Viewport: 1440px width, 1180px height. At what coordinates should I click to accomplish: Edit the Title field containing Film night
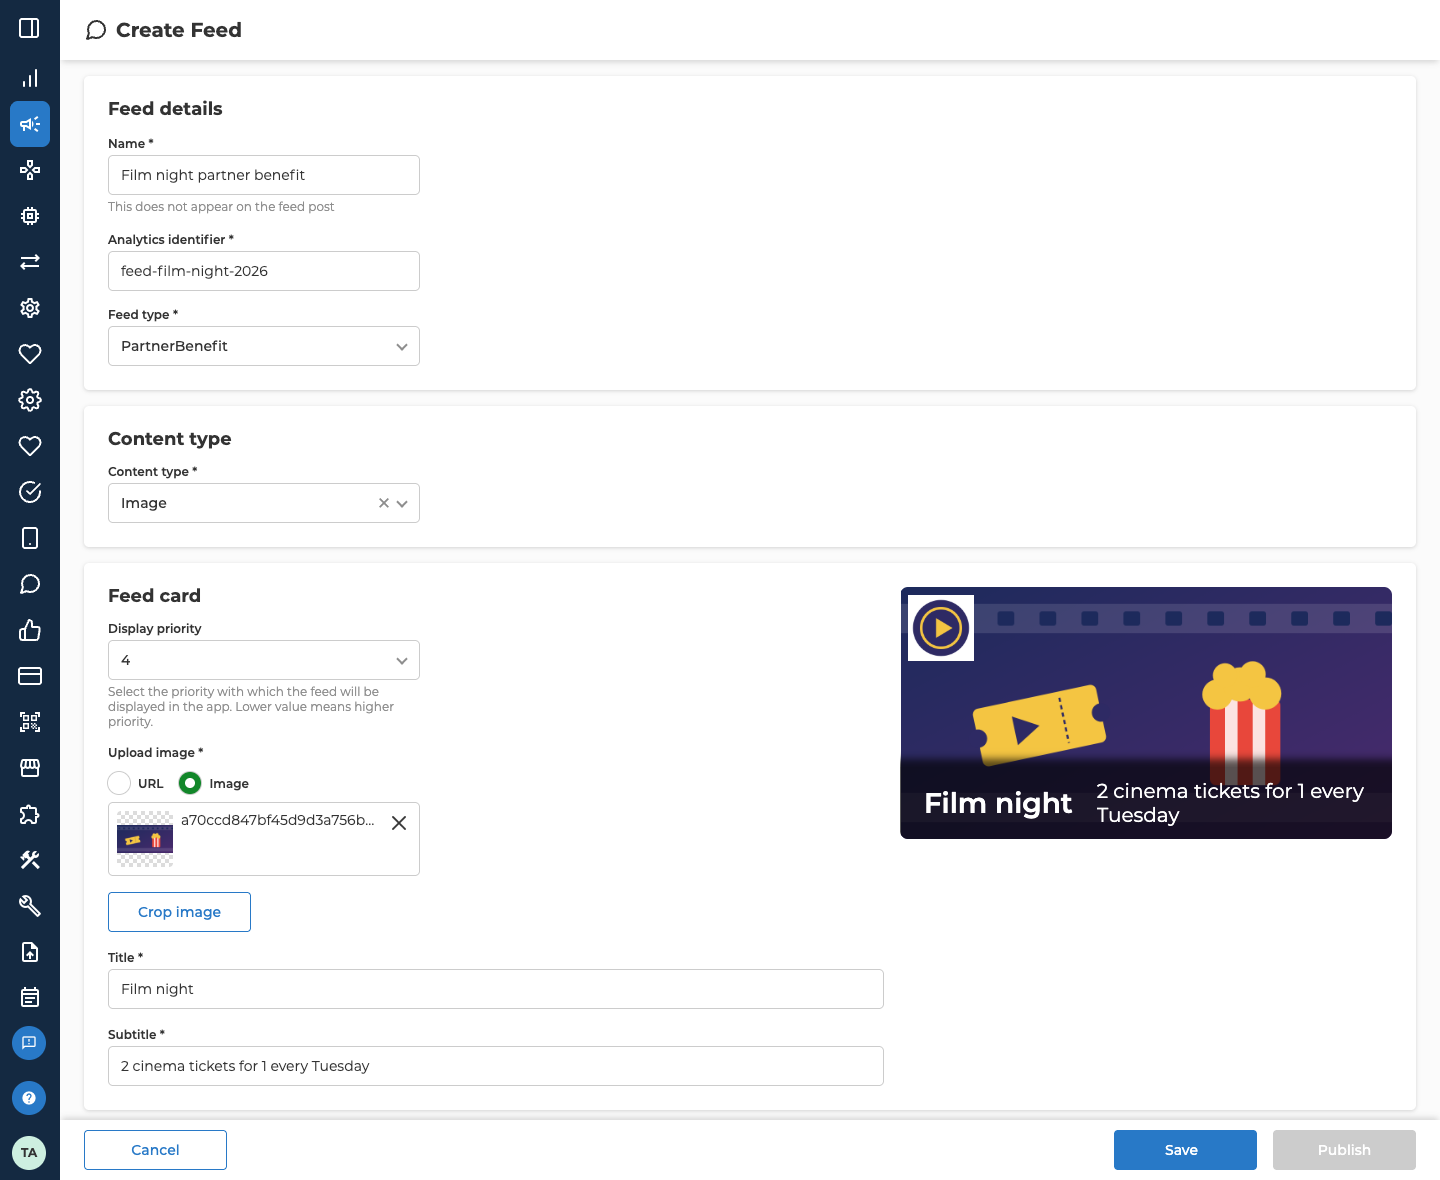tap(496, 989)
